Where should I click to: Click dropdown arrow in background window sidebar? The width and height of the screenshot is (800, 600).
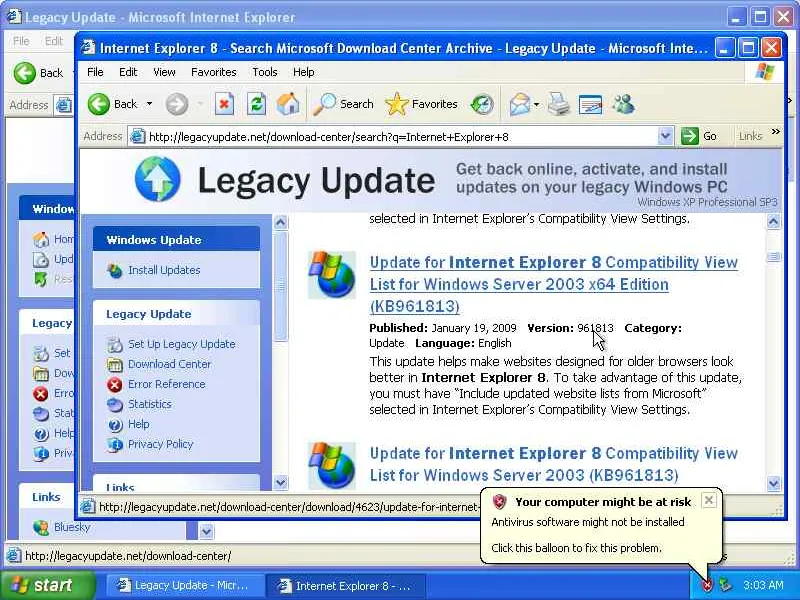point(206,531)
